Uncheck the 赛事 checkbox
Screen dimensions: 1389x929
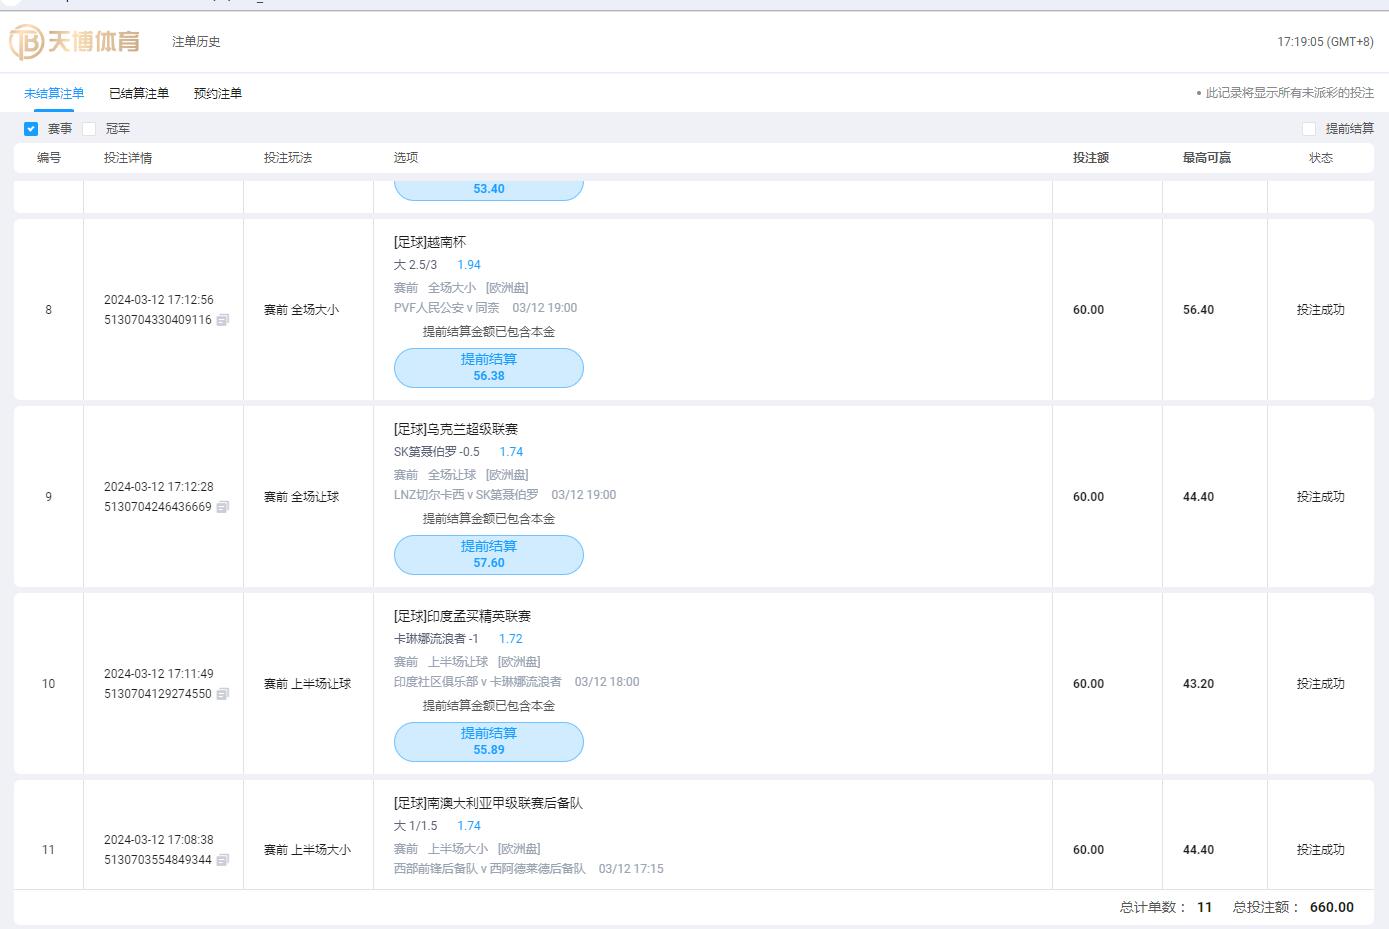click(x=31, y=129)
